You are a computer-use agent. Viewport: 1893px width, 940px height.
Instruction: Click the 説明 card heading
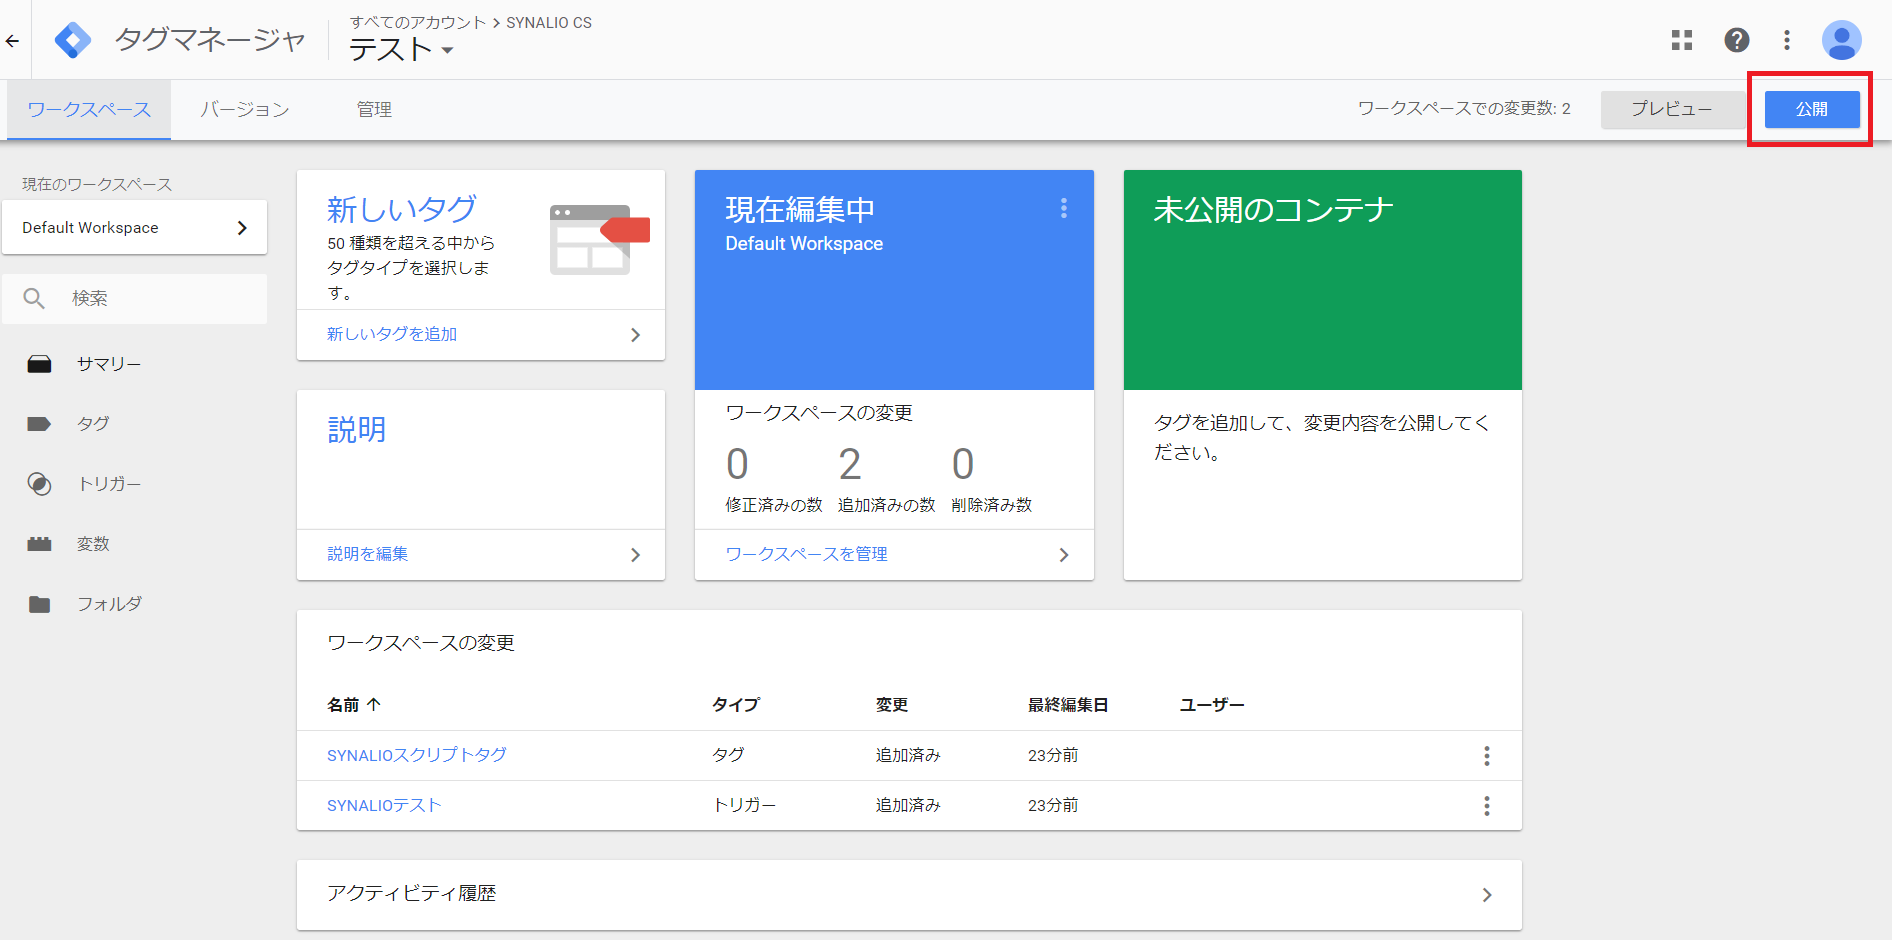357,429
